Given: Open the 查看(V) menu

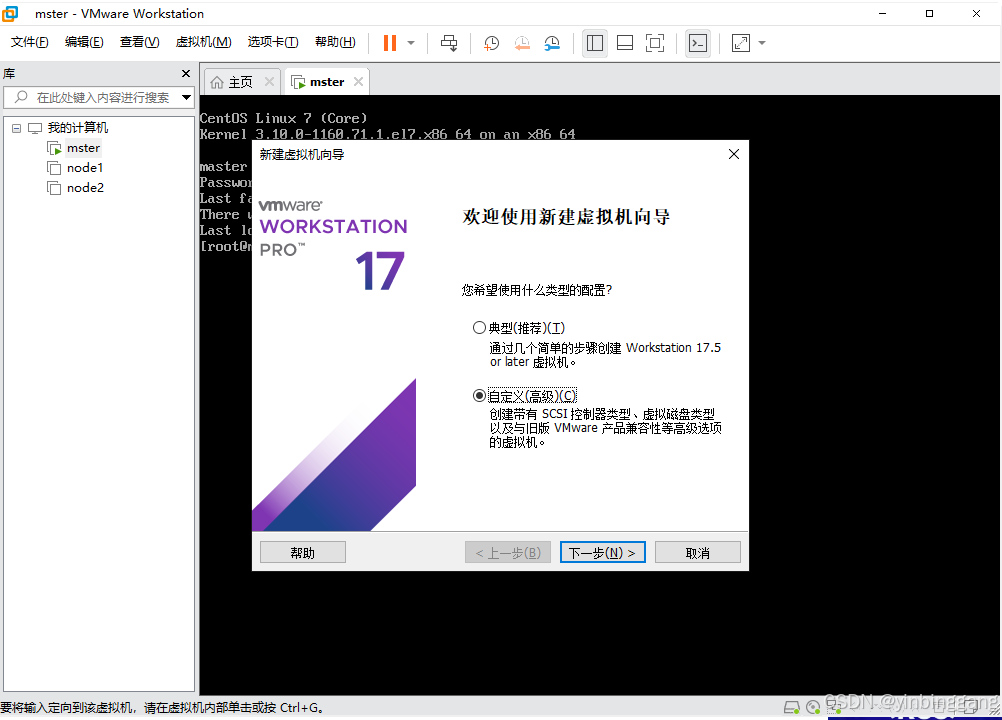Looking at the screenshot, I should click(139, 42).
